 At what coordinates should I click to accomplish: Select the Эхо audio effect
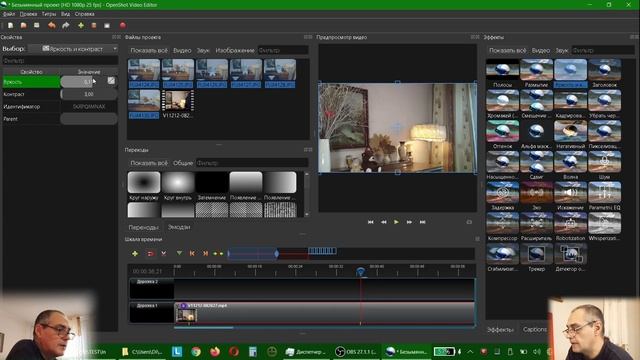coord(536,196)
